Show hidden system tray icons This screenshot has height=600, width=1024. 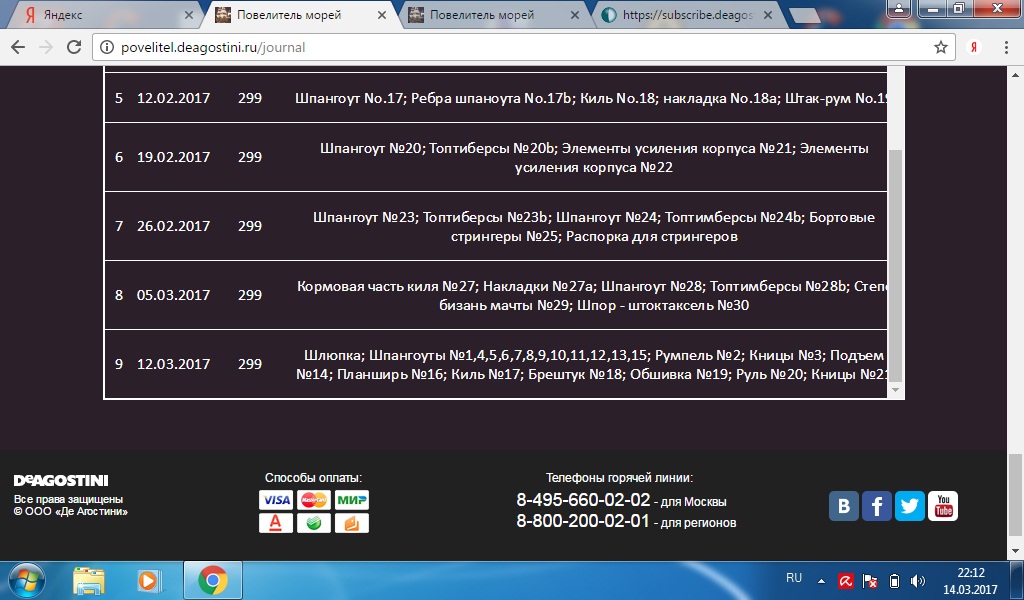822,580
